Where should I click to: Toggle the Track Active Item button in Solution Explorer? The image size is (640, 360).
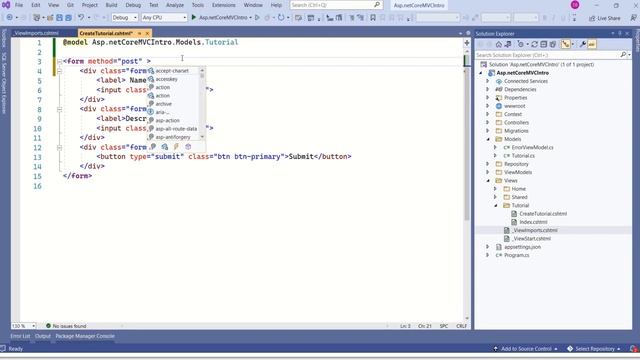pos(565,44)
